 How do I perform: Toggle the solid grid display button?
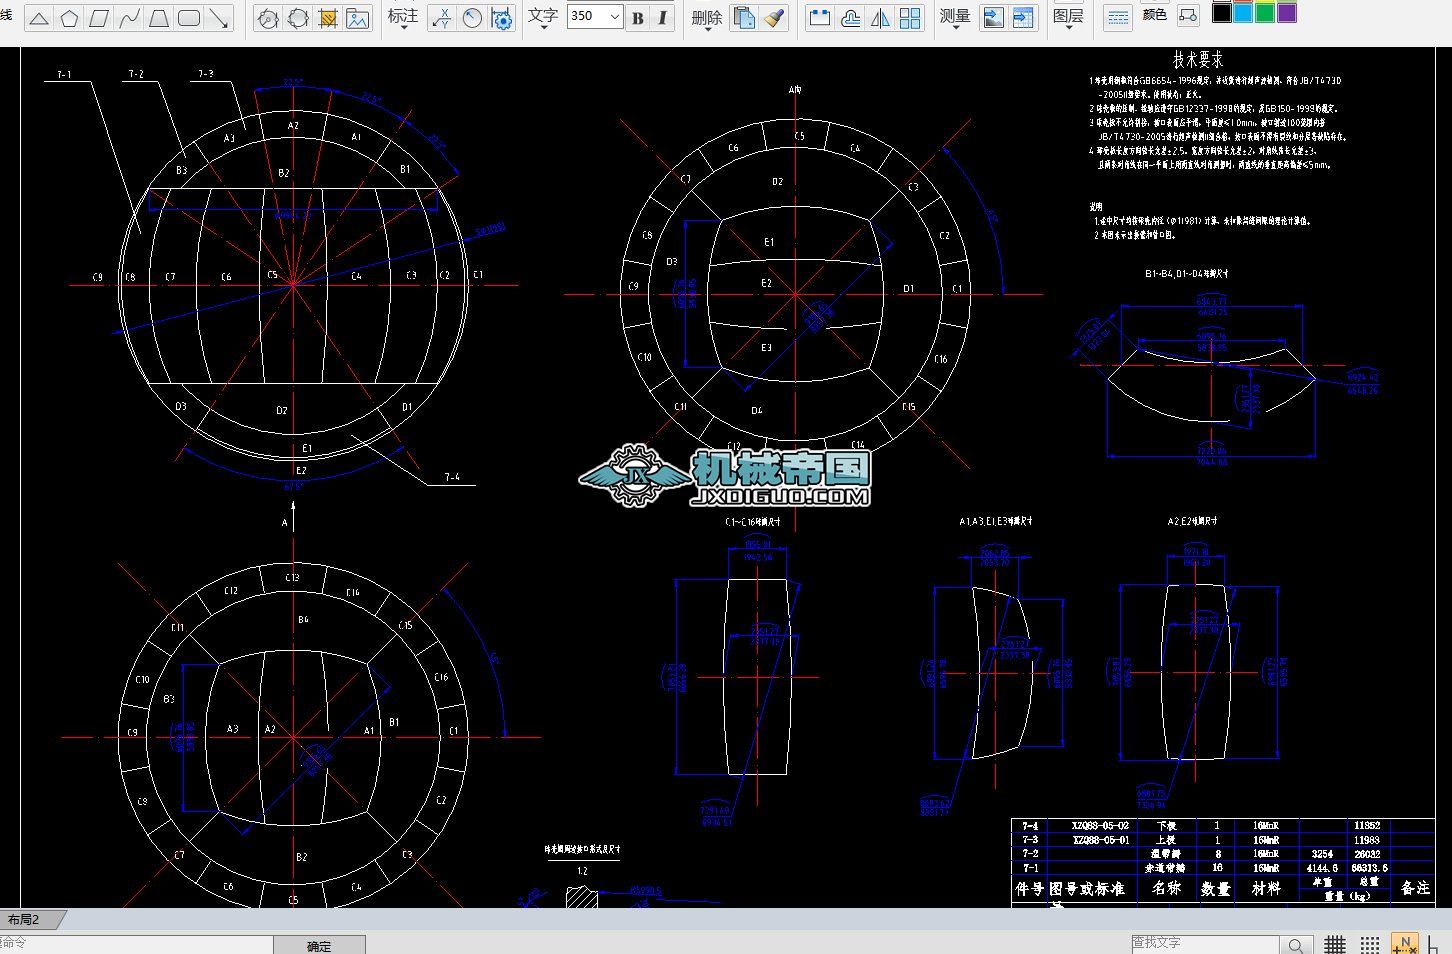click(x=1335, y=944)
